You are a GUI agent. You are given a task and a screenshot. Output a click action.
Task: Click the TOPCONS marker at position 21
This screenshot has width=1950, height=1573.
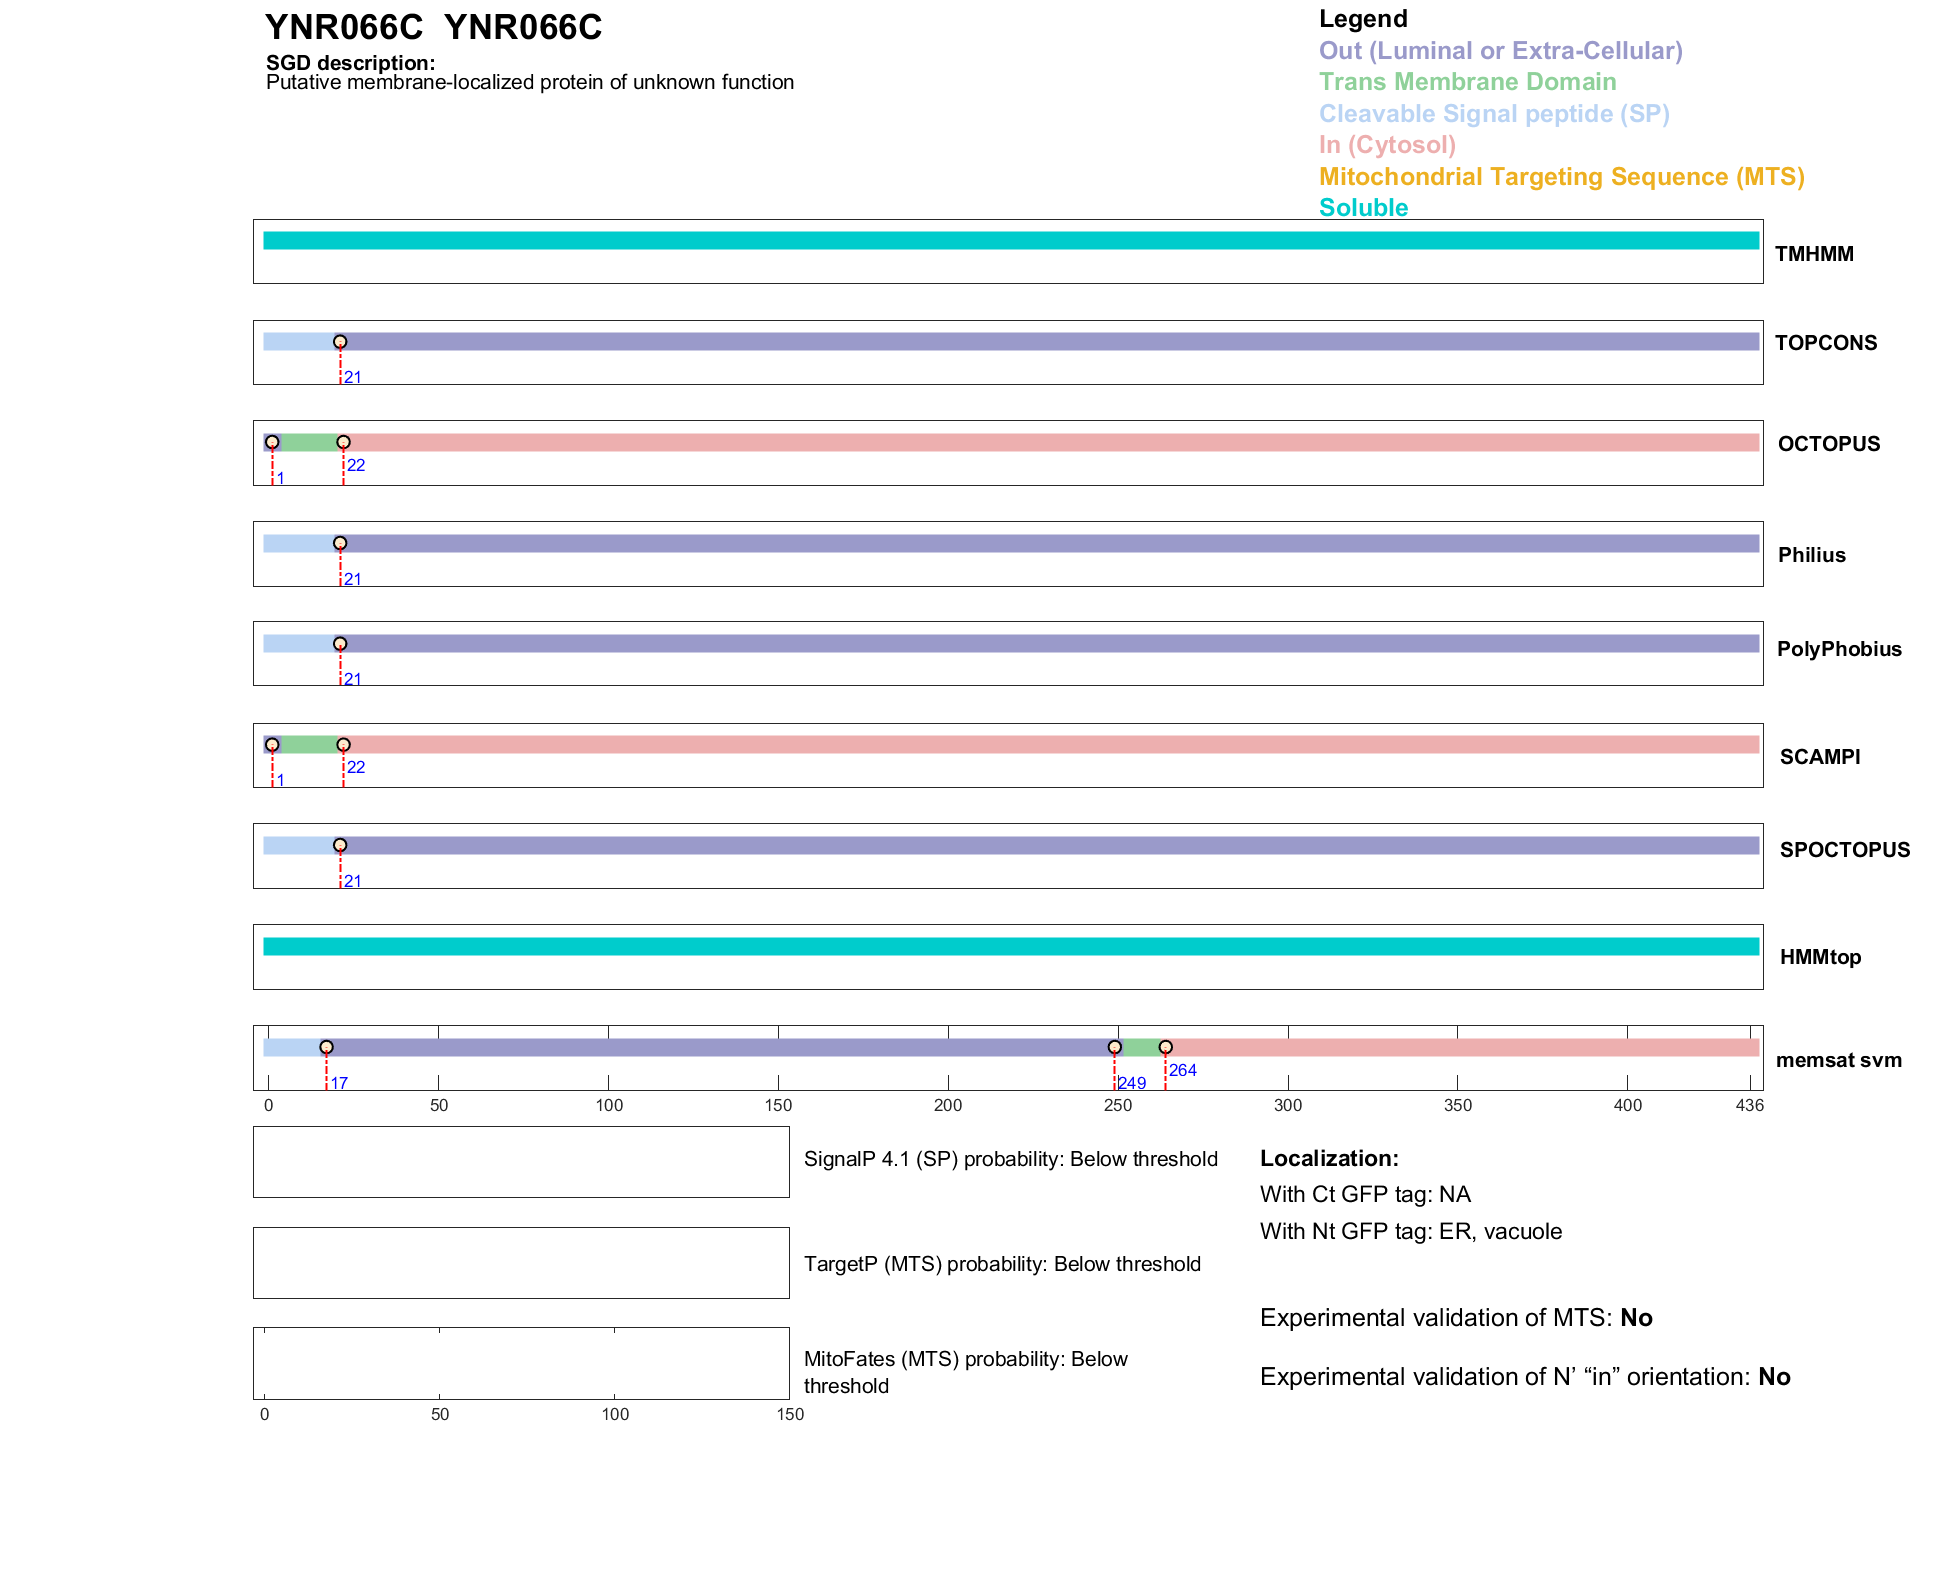[x=340, y=342]
